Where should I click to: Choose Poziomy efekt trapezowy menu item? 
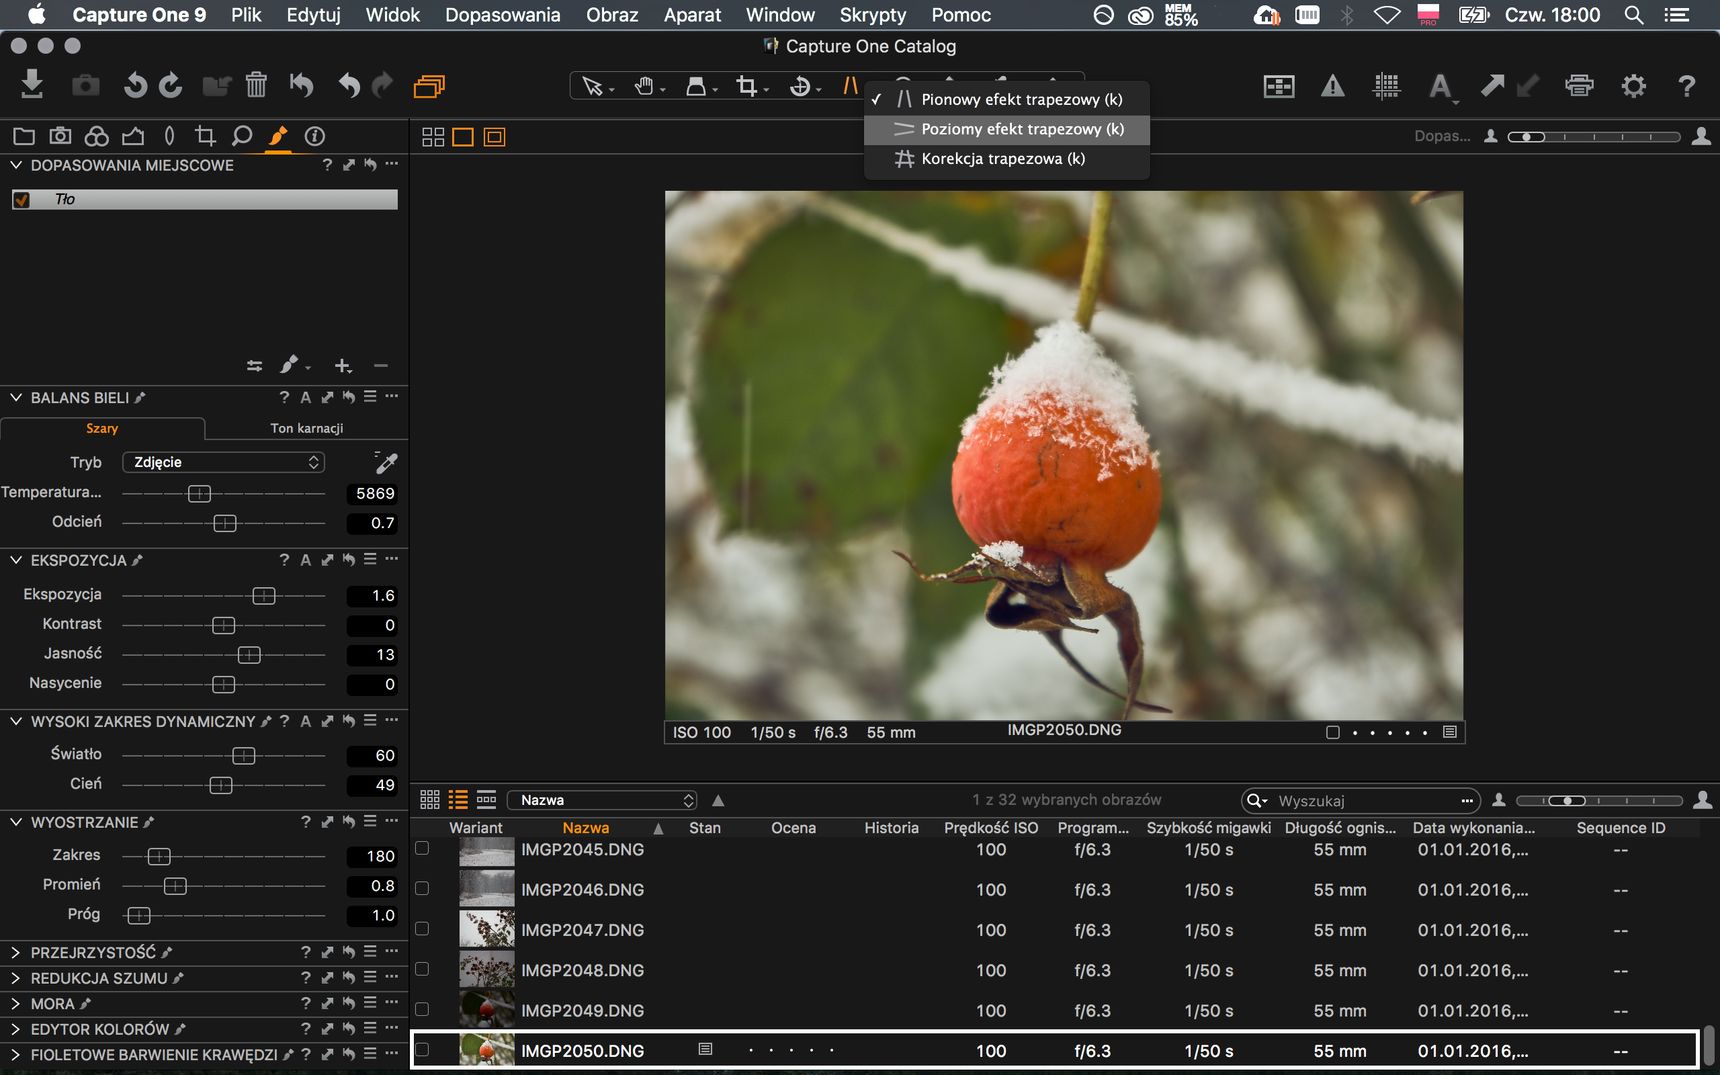(1007, 129)
